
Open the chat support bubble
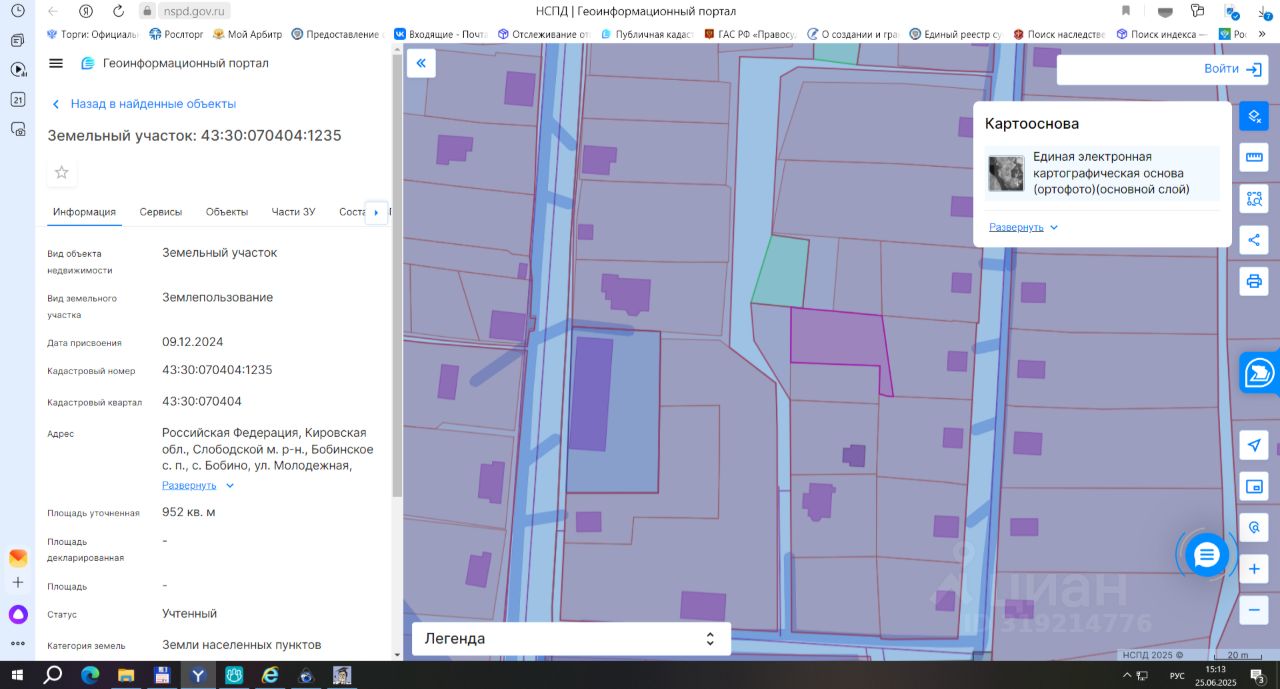click(1207, 554)
